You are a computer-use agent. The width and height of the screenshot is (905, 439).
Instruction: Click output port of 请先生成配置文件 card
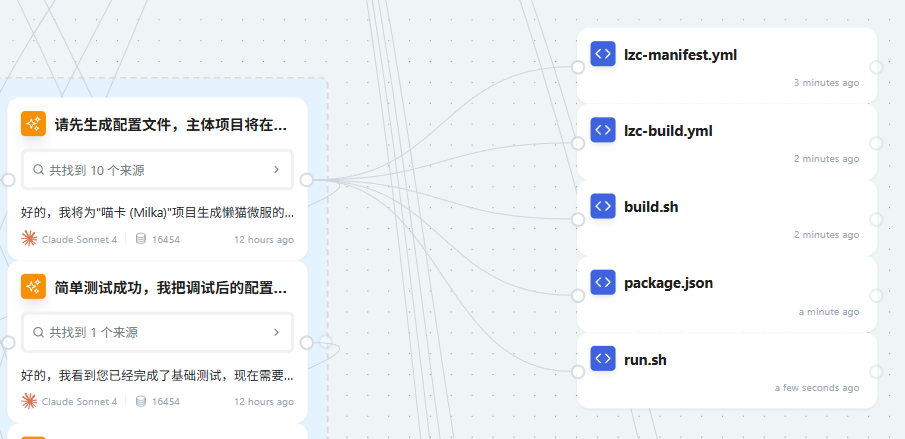click(306, 180)
